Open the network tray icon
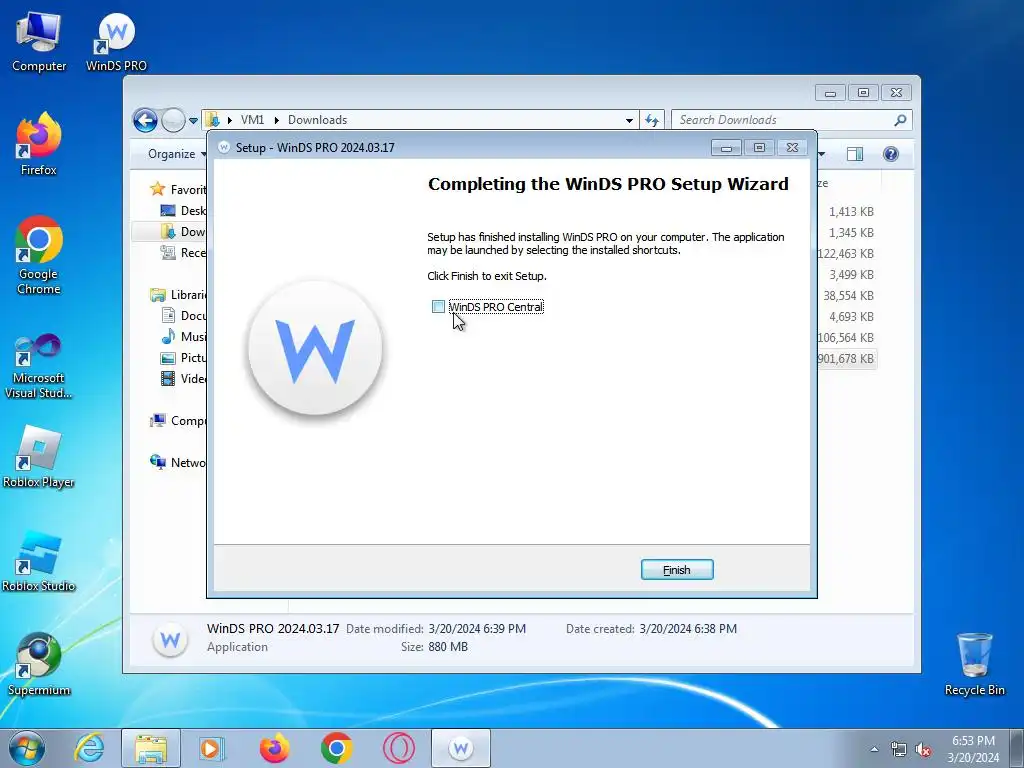Screen dimensions: 1024x768 [x=899, y=750]
